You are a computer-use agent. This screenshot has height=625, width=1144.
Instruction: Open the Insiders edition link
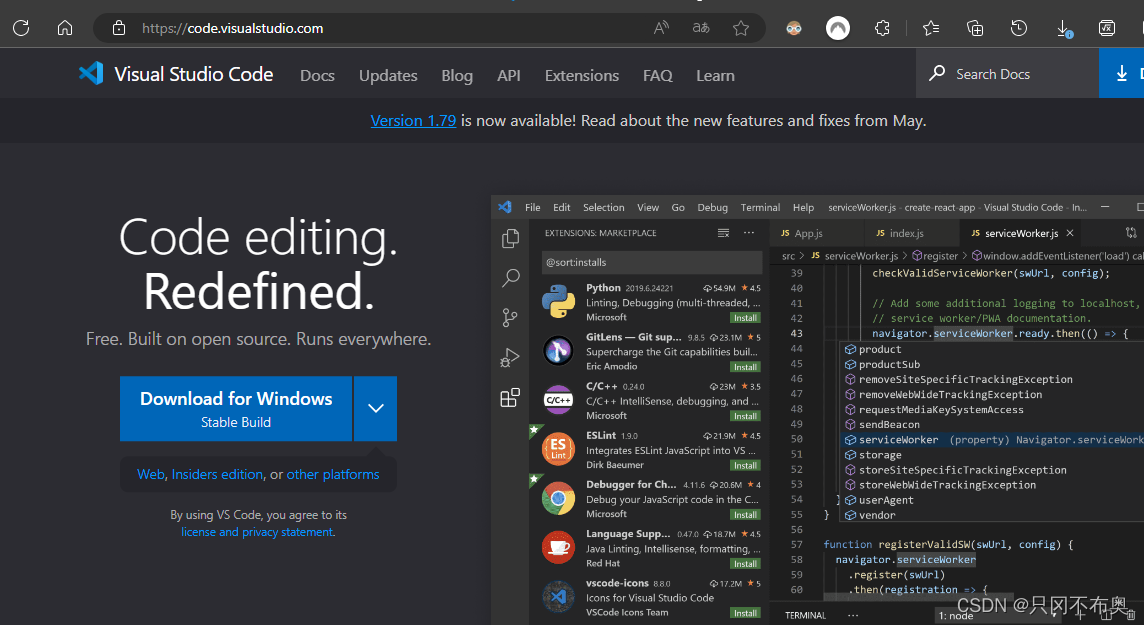pos(217,474)
